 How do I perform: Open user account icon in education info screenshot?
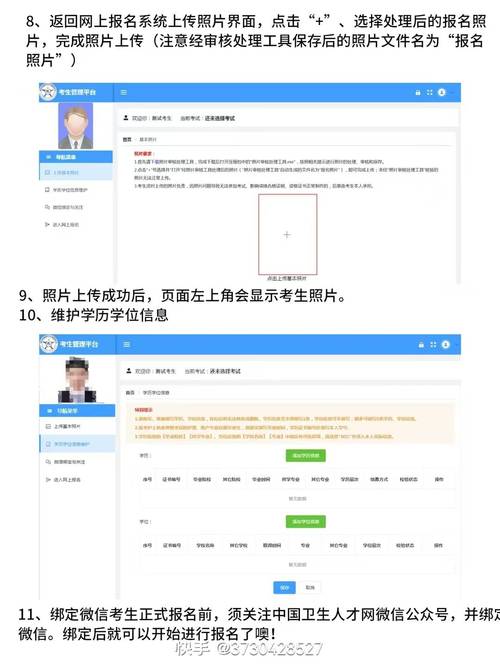[x=446, y=345]
